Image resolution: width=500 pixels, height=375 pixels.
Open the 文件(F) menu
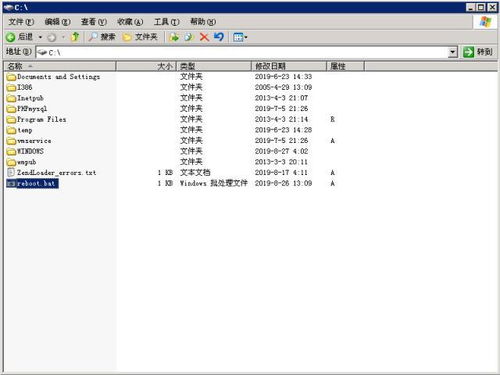point(21,22)
